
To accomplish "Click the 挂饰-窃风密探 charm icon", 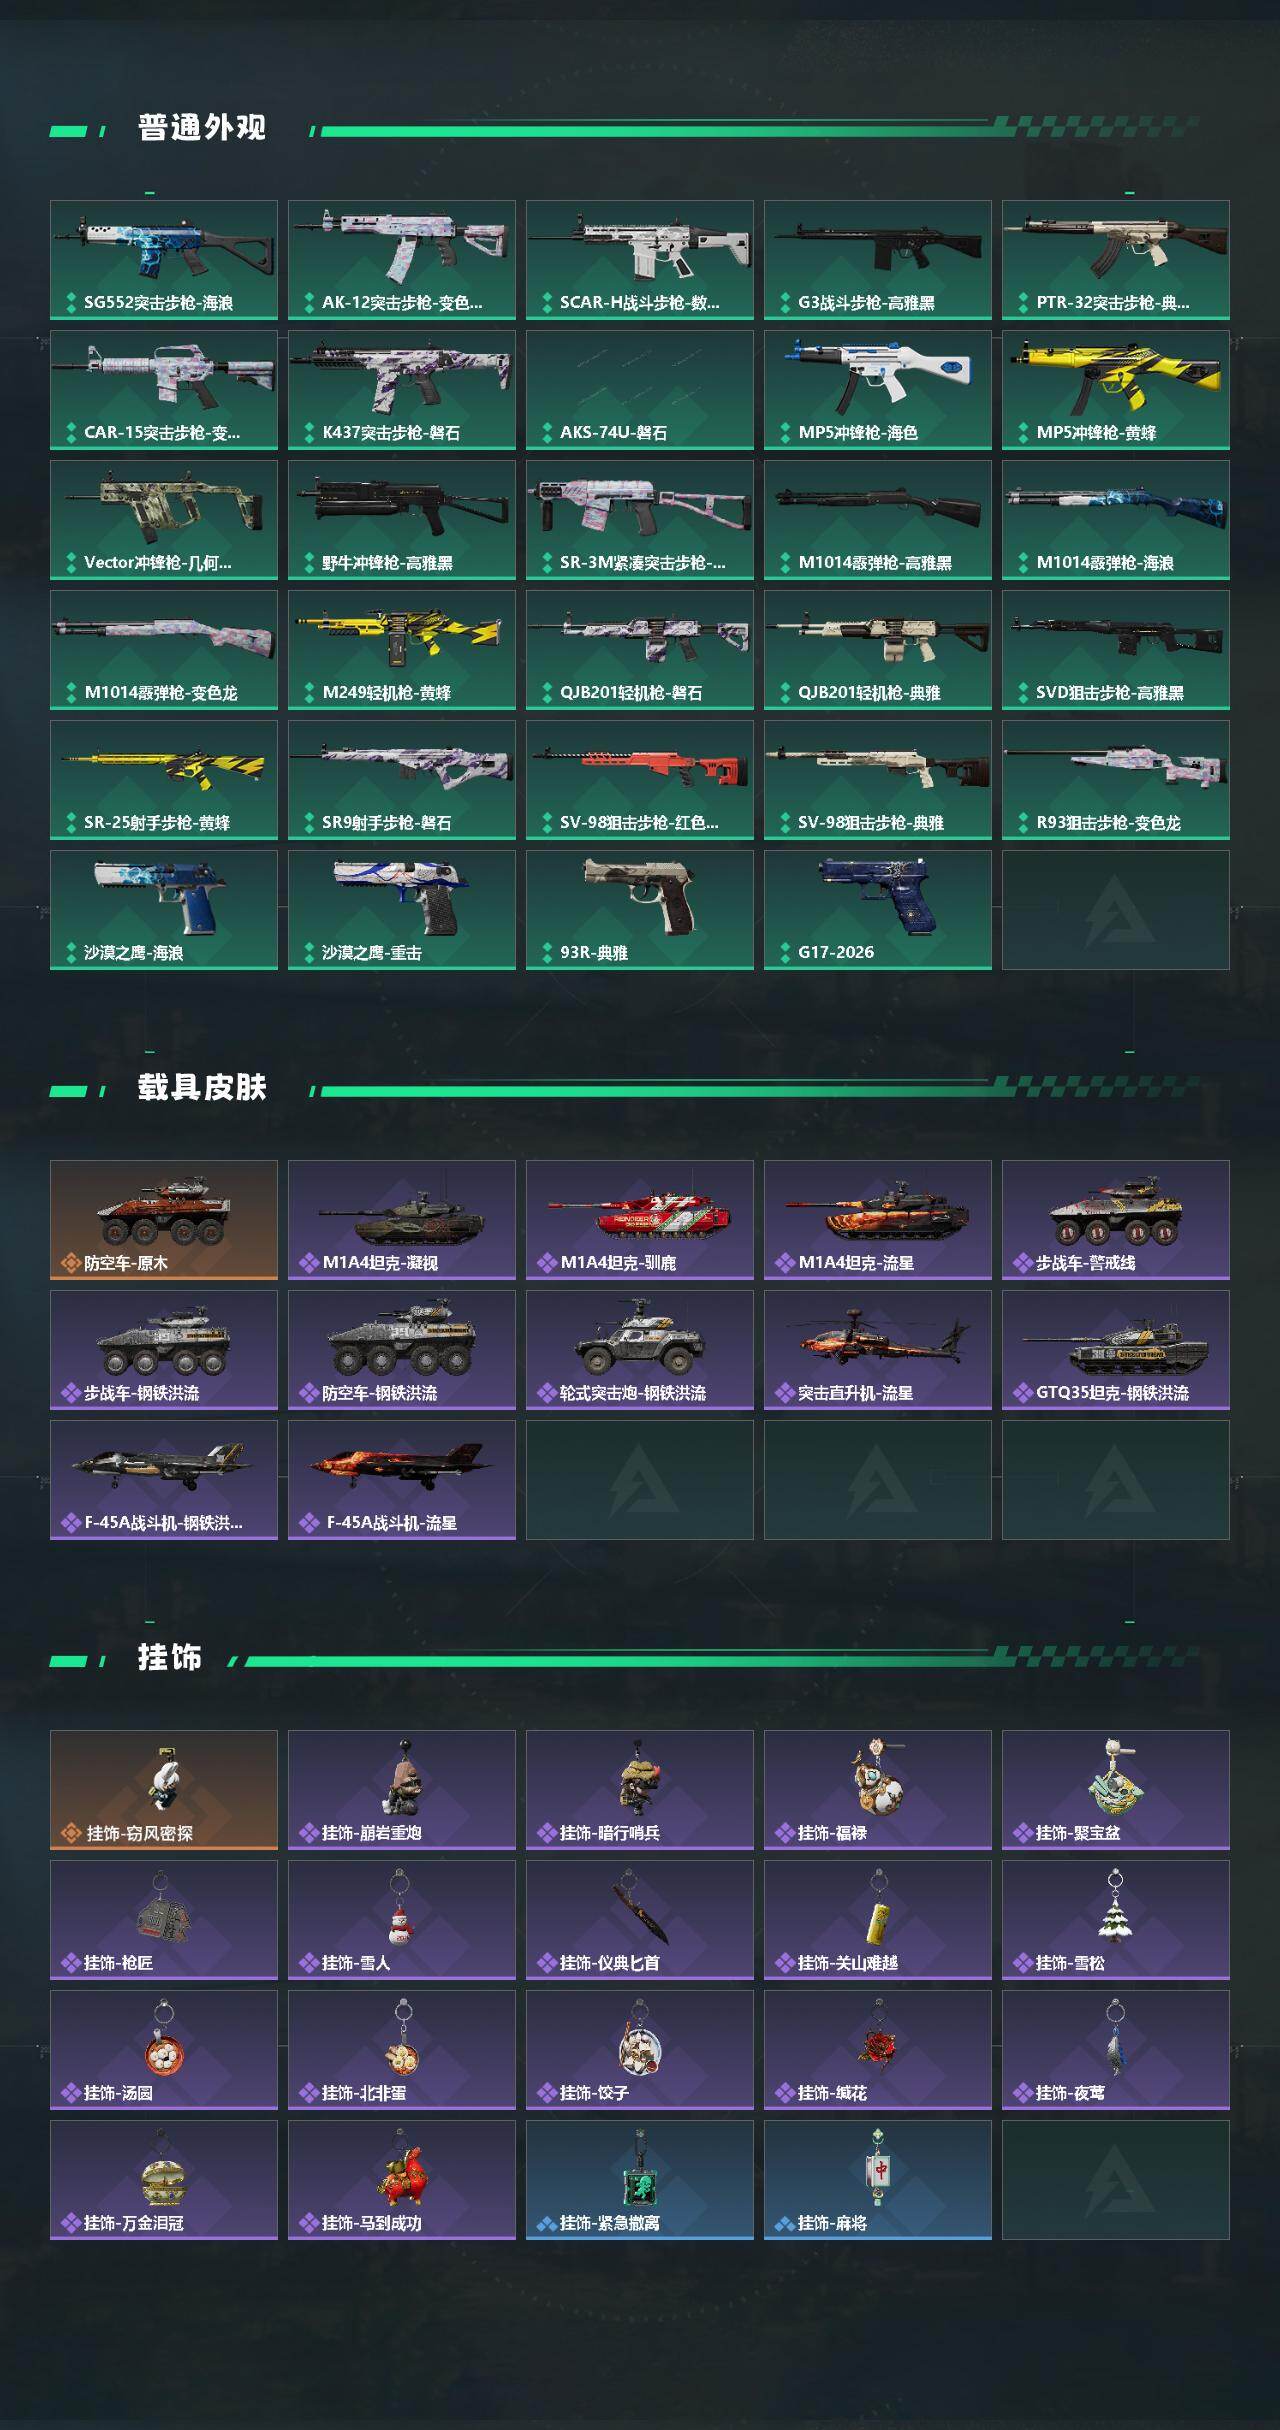I will [164, 1790].
